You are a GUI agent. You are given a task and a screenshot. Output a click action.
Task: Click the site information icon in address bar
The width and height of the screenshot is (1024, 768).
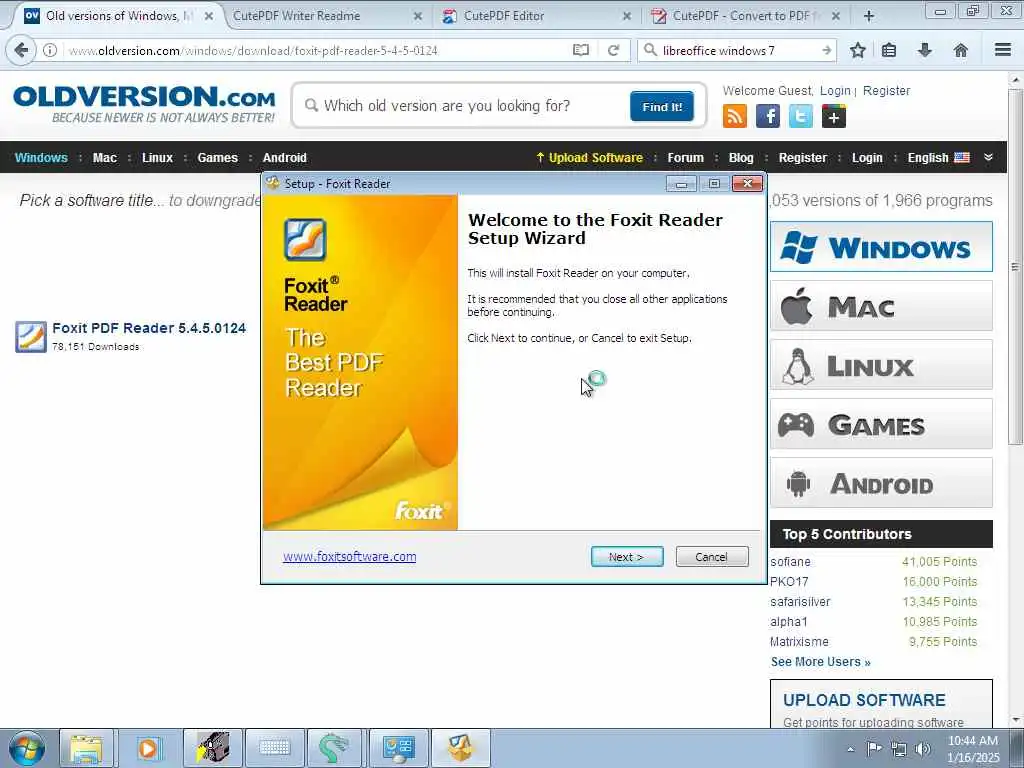pos(50,50)
